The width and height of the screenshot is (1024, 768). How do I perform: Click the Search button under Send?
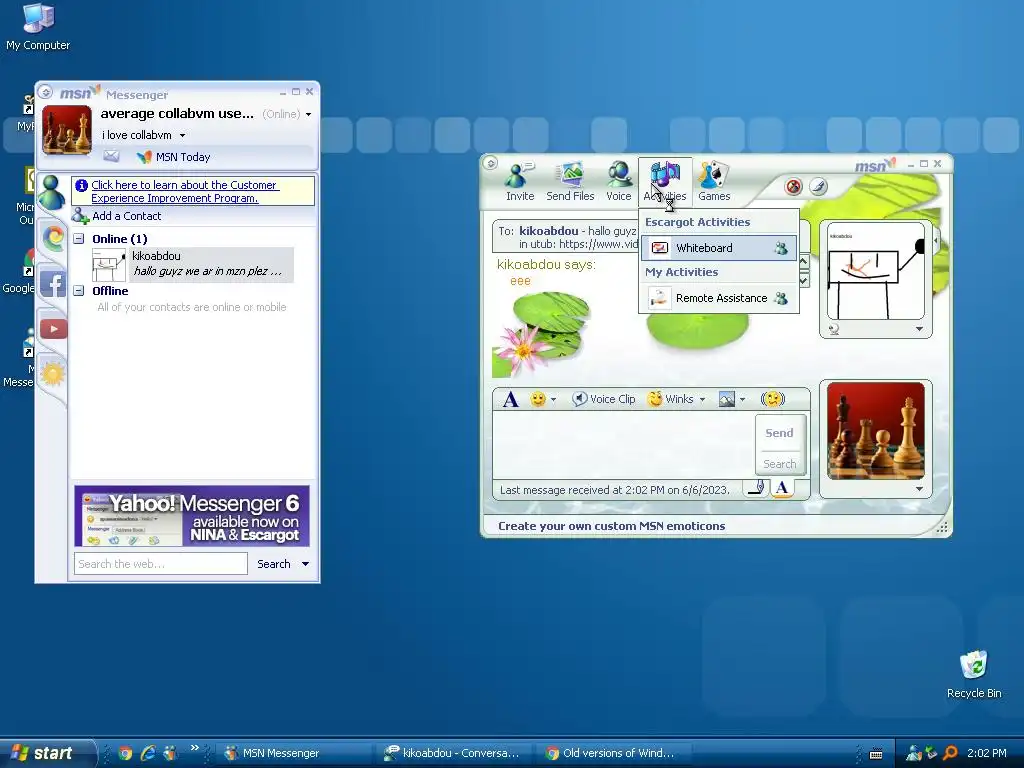[780, 464]
